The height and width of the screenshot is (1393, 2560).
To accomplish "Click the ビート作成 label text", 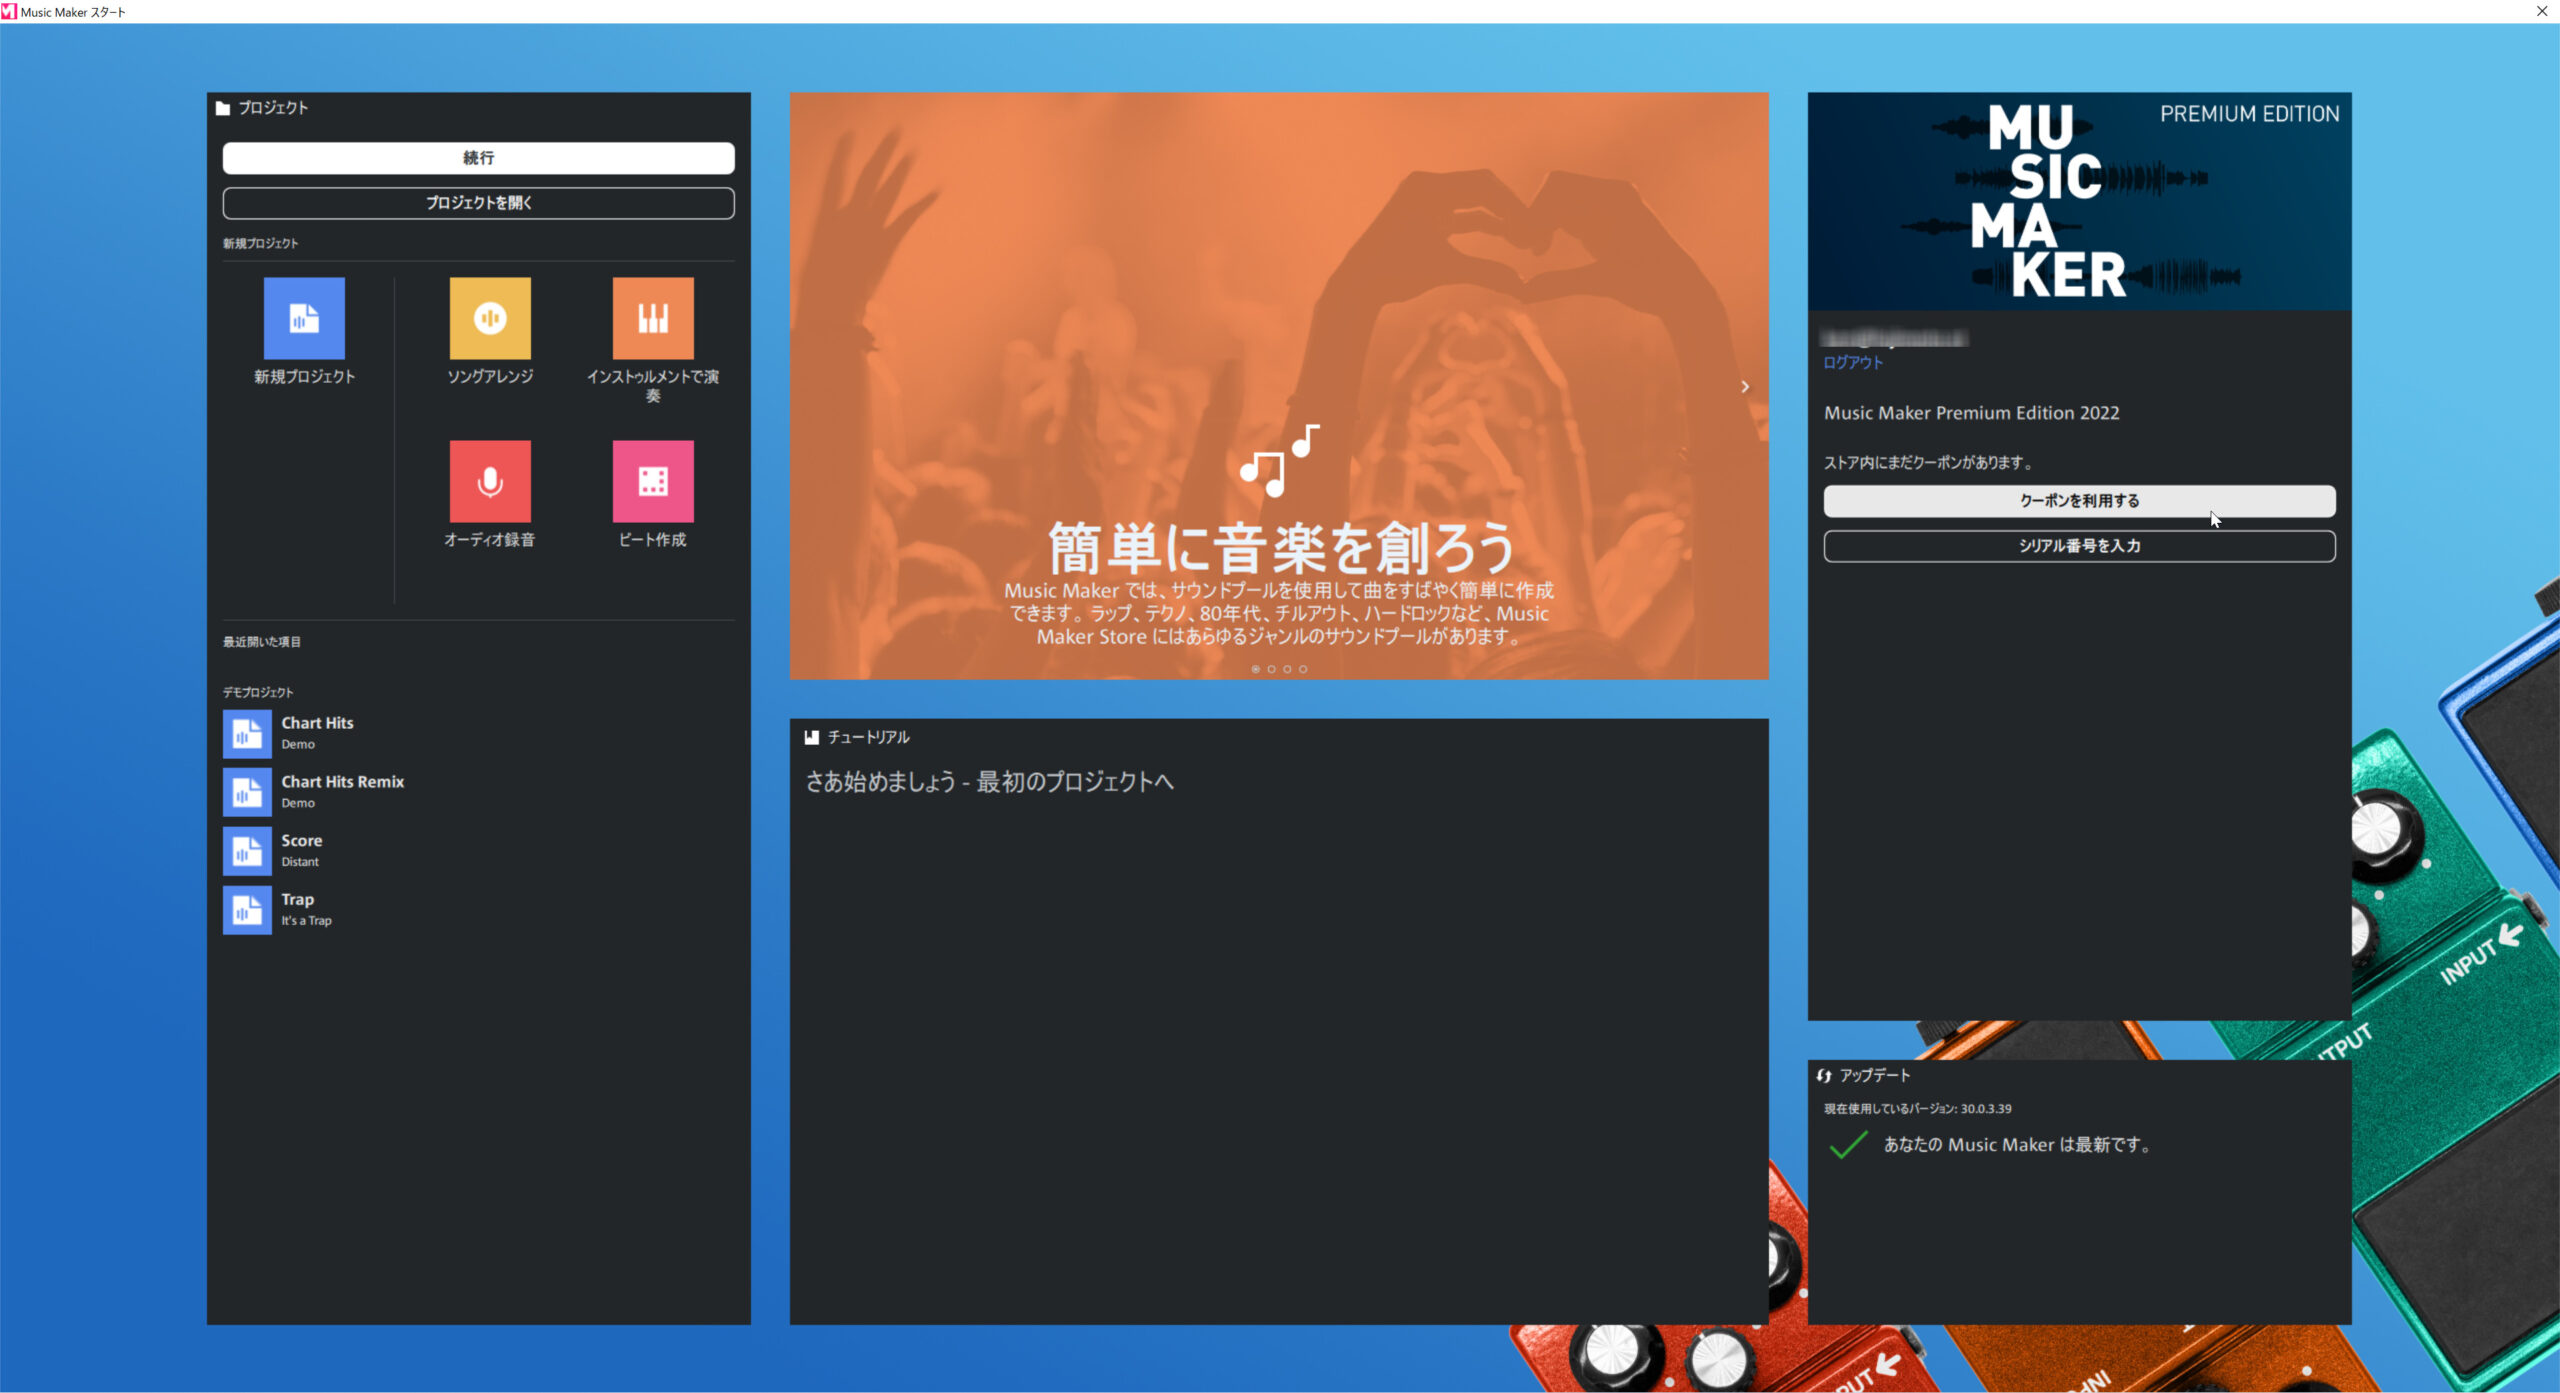I will (653, 540).
